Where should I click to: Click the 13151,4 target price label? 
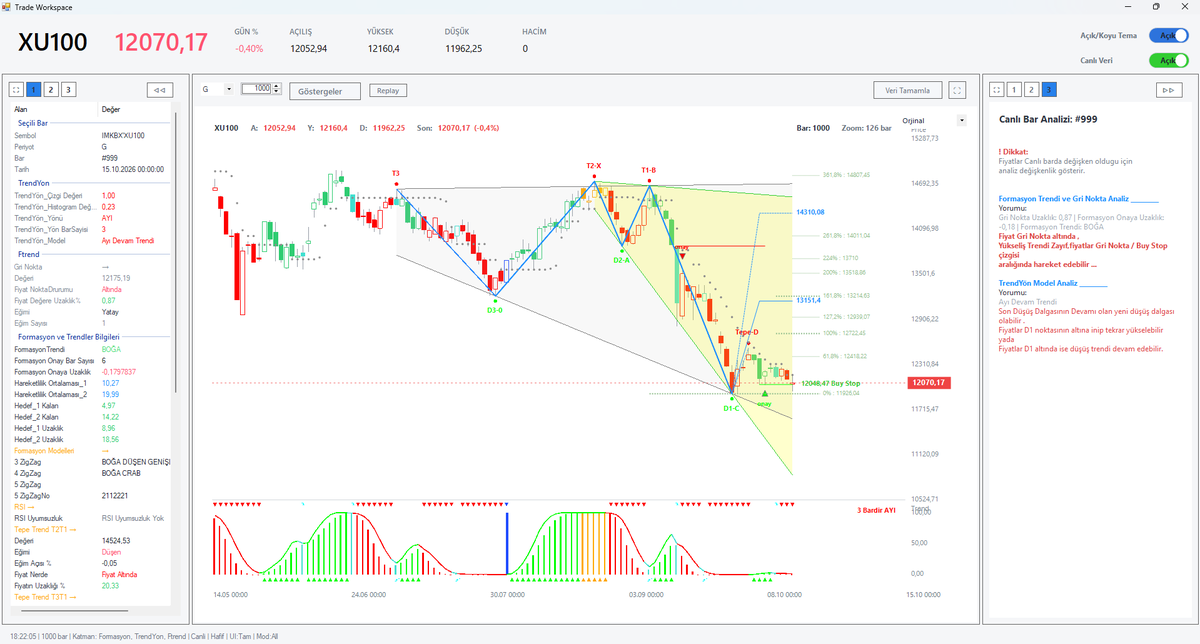[808, 299]
